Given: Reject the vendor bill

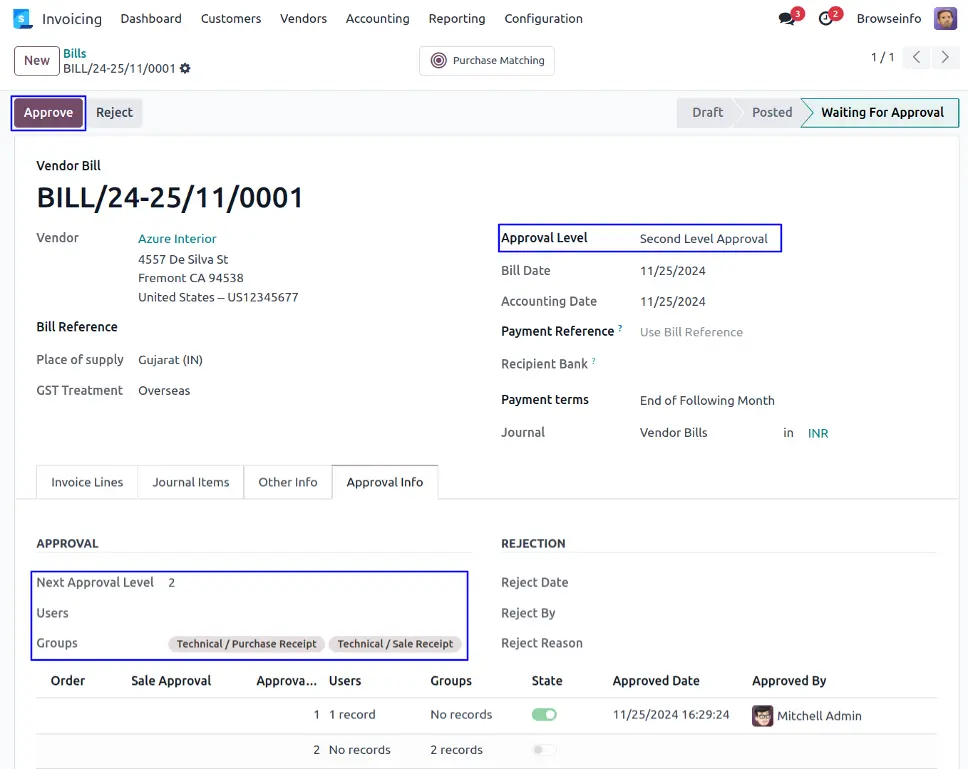Looking at the screenshot, I should [x=114, y=113].
